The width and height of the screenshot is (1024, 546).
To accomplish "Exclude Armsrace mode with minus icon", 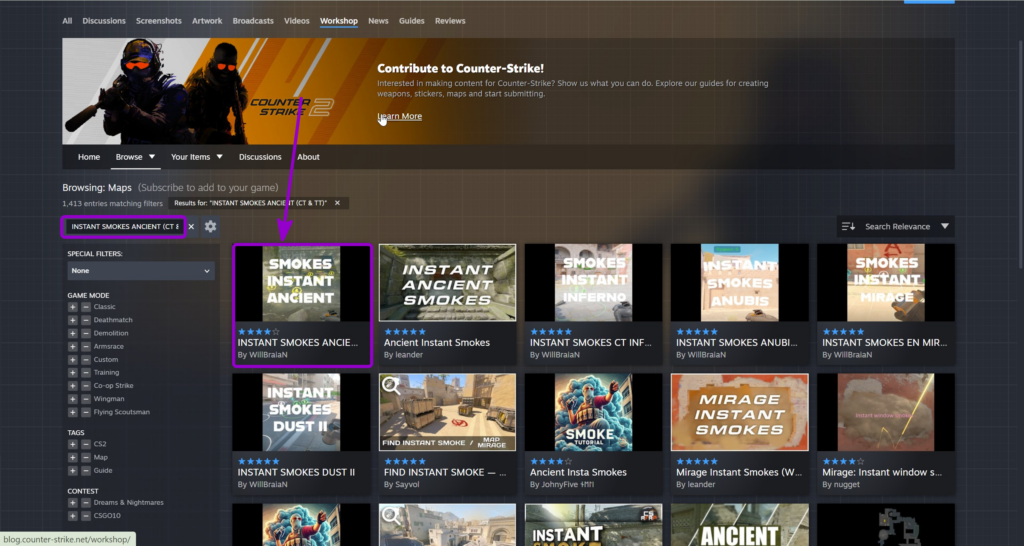I will pos(86,346).
